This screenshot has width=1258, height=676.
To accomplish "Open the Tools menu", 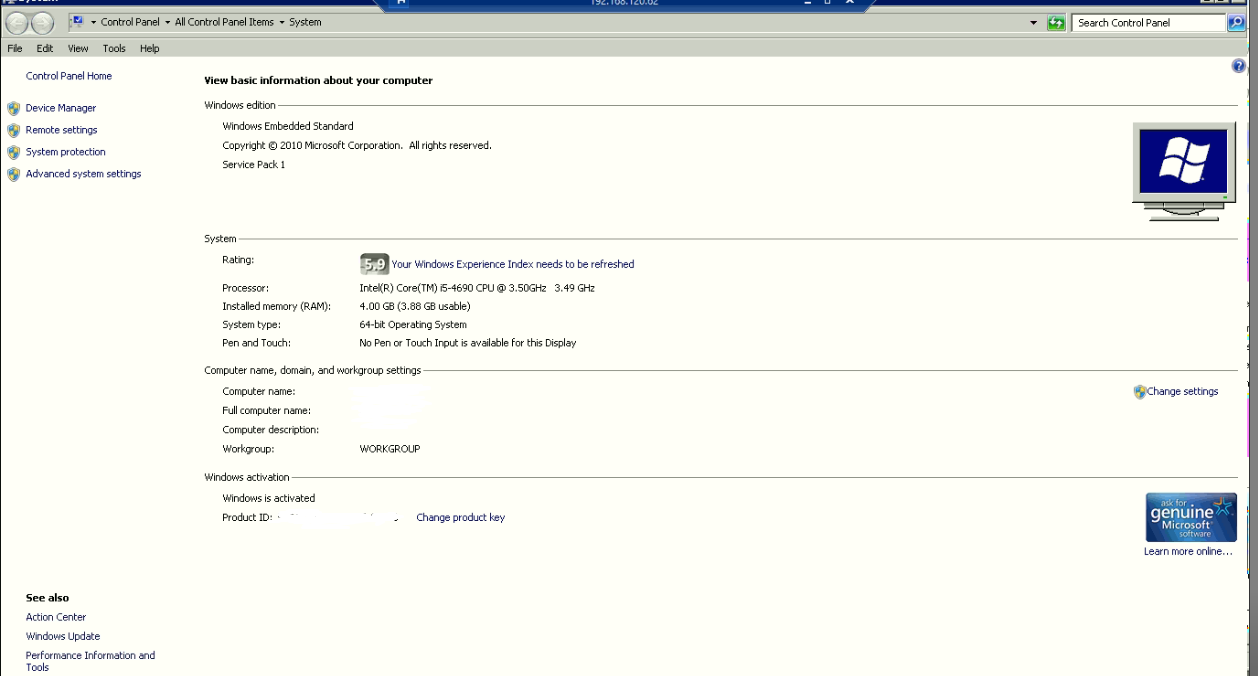I will pyautogui.click(x=114, y=48).
